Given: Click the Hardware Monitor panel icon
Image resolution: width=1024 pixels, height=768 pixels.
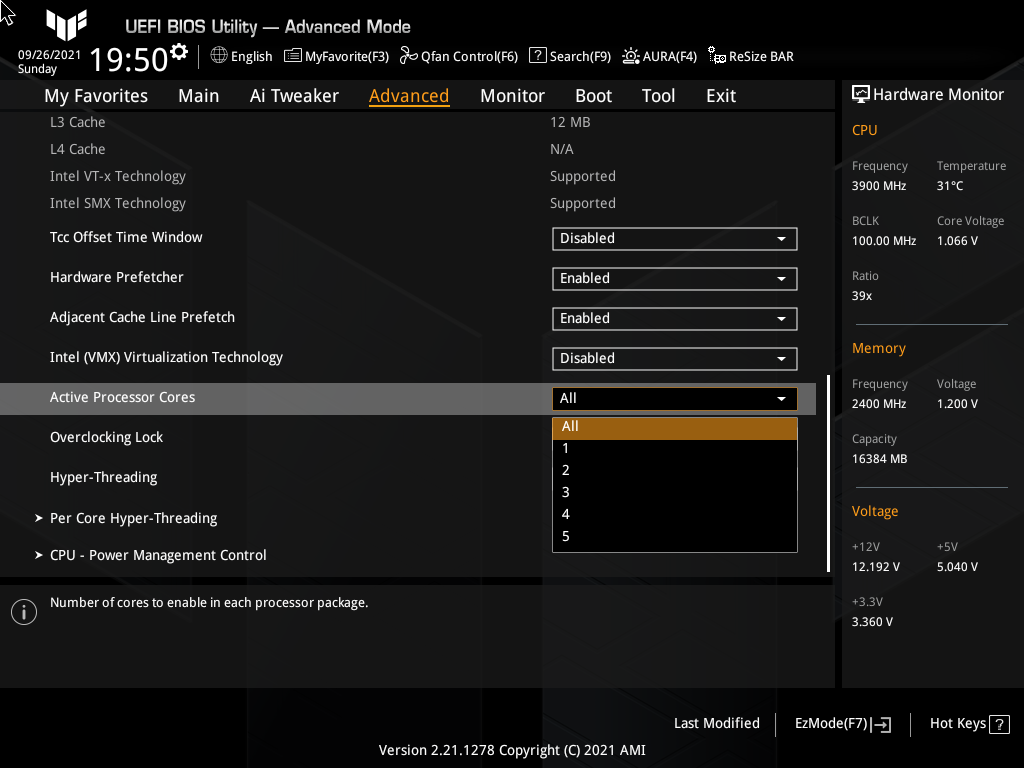Looking at the screenshot, I should tap(861, 94).
